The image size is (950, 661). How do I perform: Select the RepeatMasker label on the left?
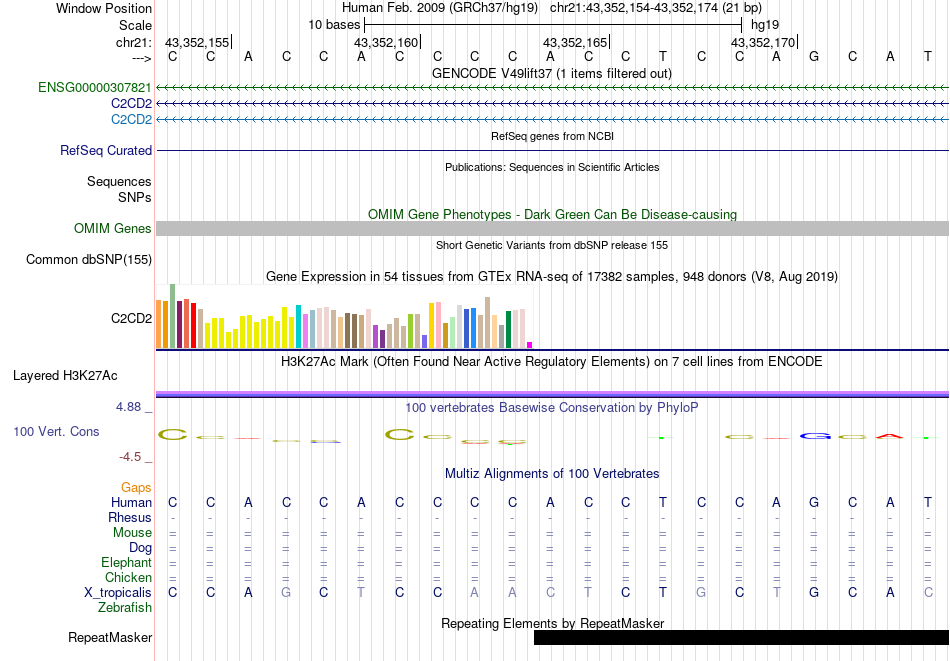click(x=110, y=637)
